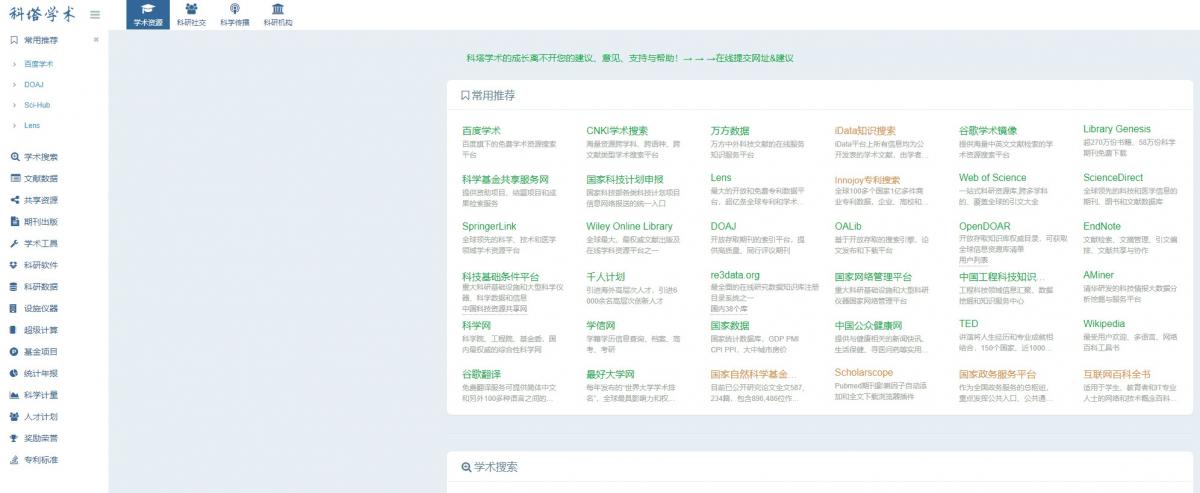
Task: Click the 共享资源 share icon in sidebar
Action: click(x=14, y=200)
